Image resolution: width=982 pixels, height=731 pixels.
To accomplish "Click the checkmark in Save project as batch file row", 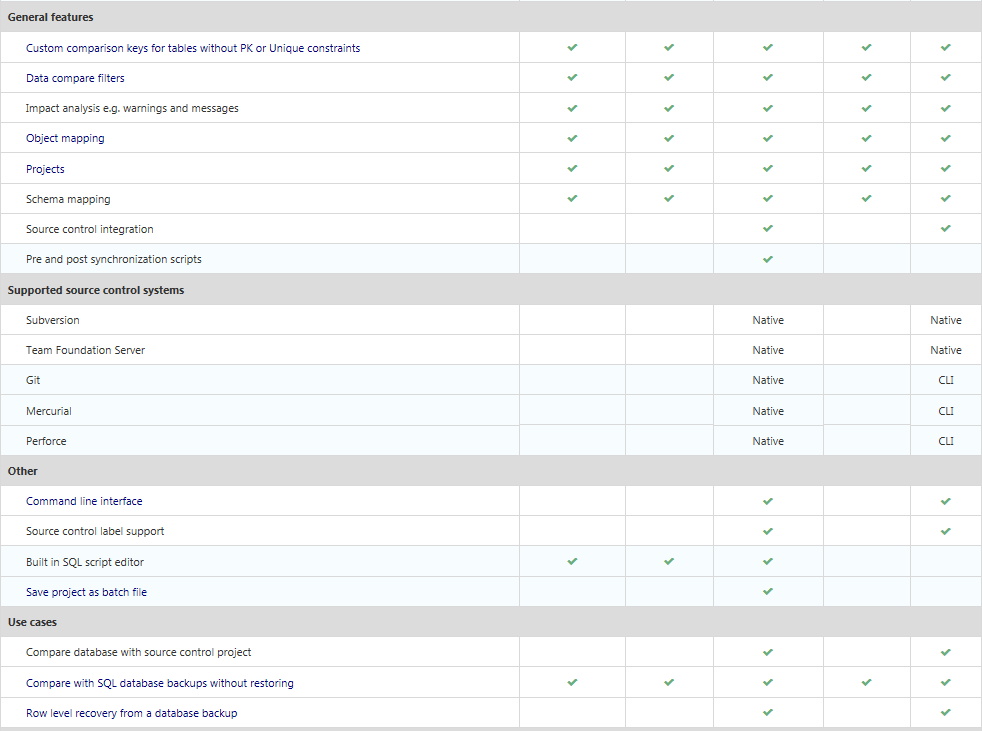I will [x=767, y=592].
